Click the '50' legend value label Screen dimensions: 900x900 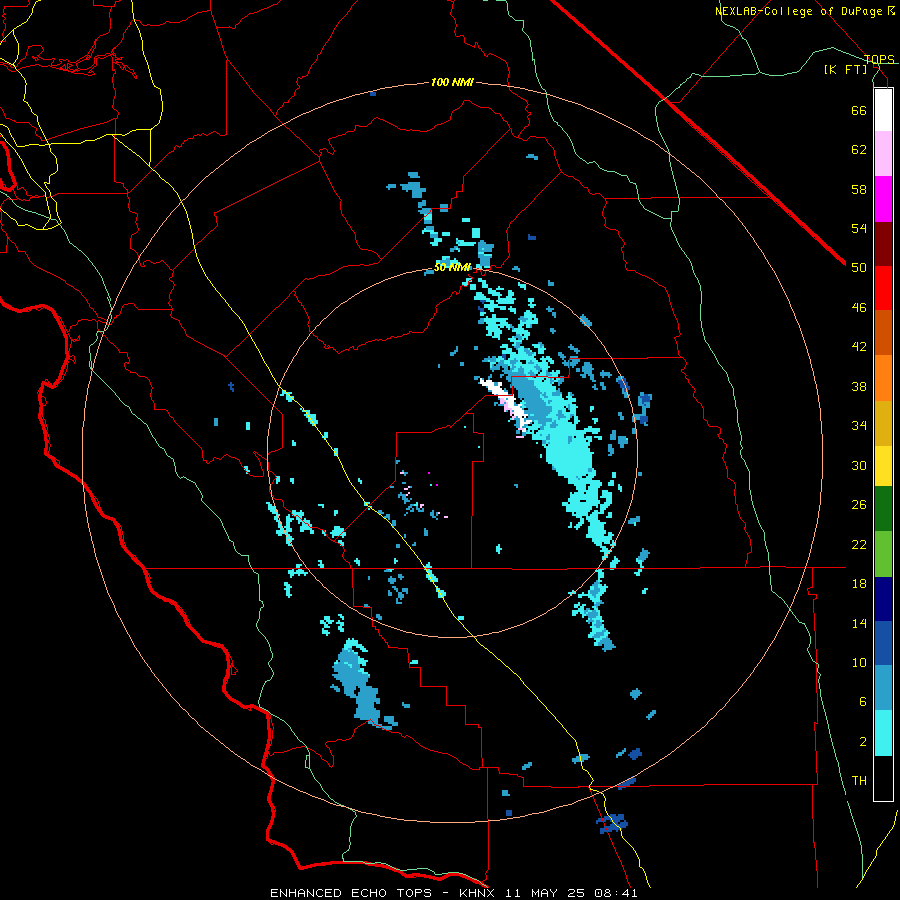859,268
